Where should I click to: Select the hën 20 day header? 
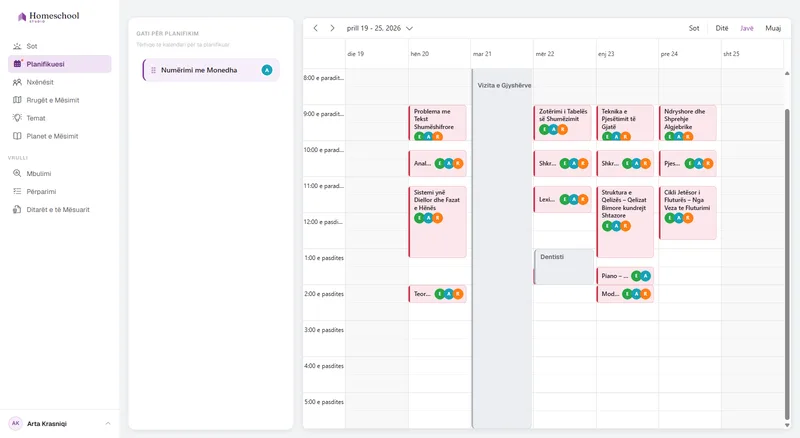click(x=439, y=54)
